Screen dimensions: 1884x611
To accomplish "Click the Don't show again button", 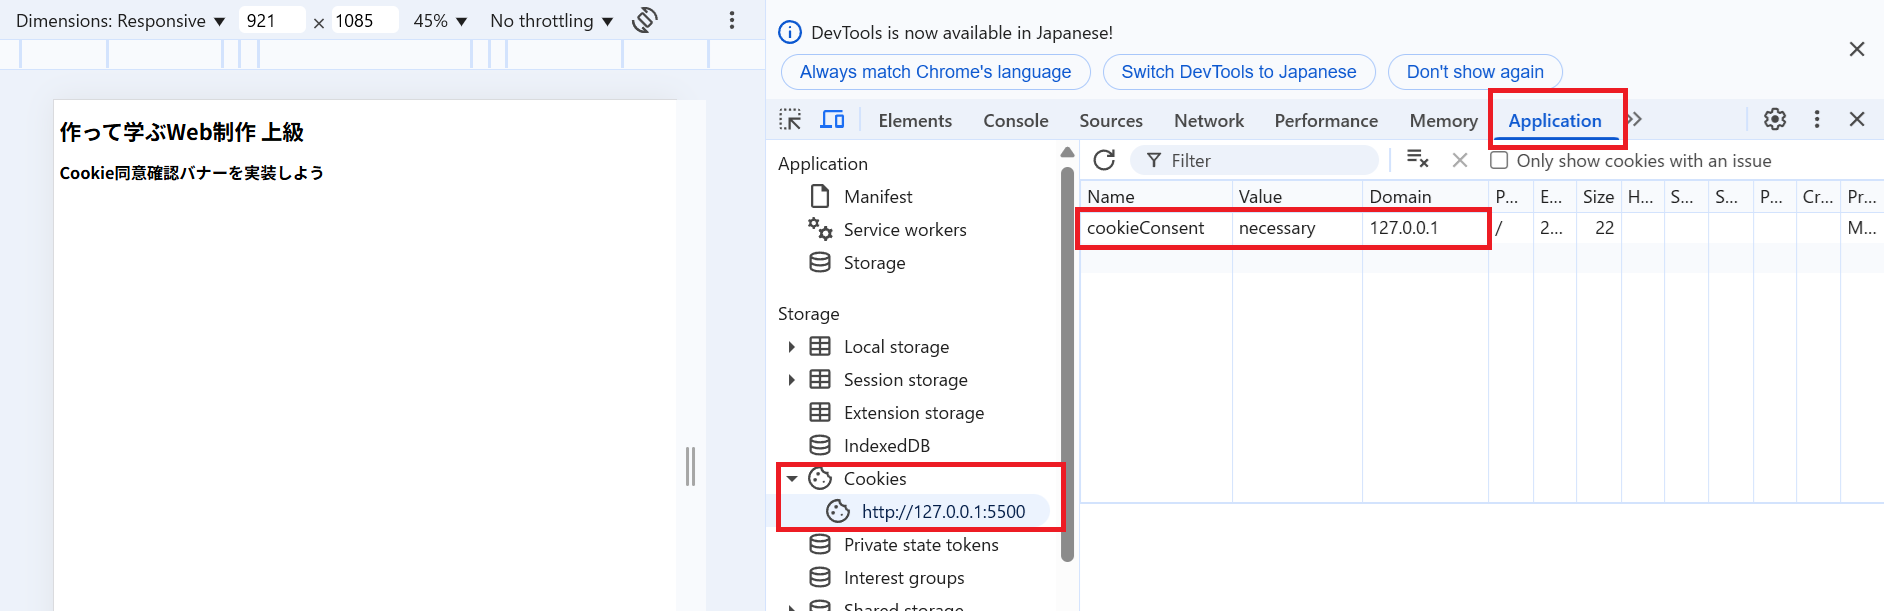I will [1474, 72].
